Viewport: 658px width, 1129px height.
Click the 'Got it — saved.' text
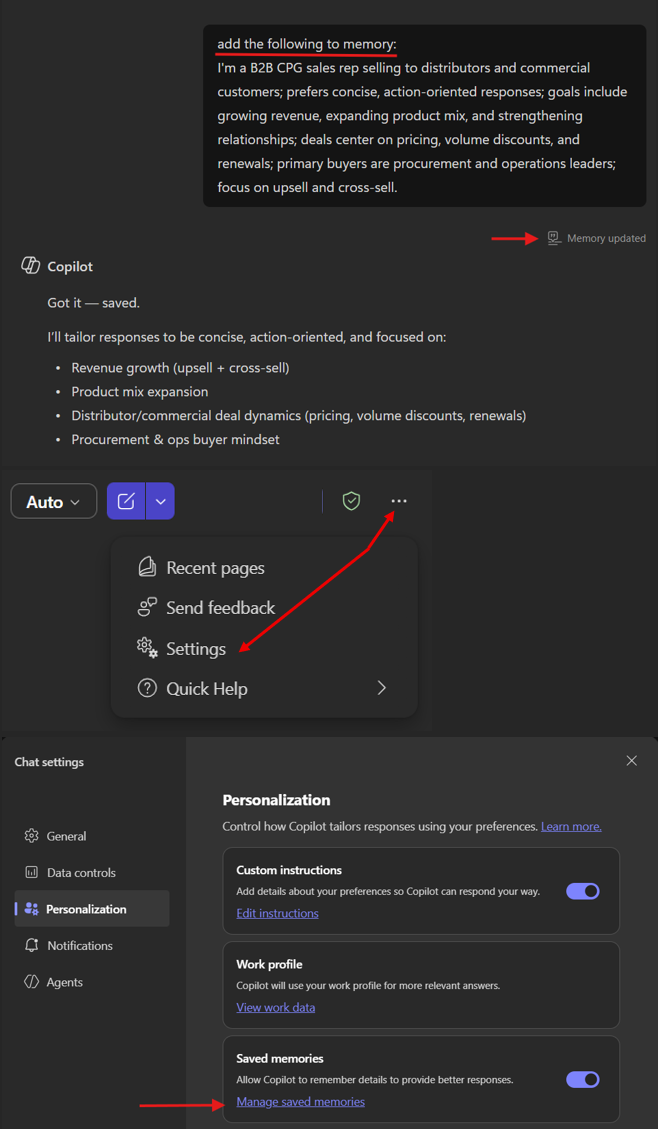(94, 303)
